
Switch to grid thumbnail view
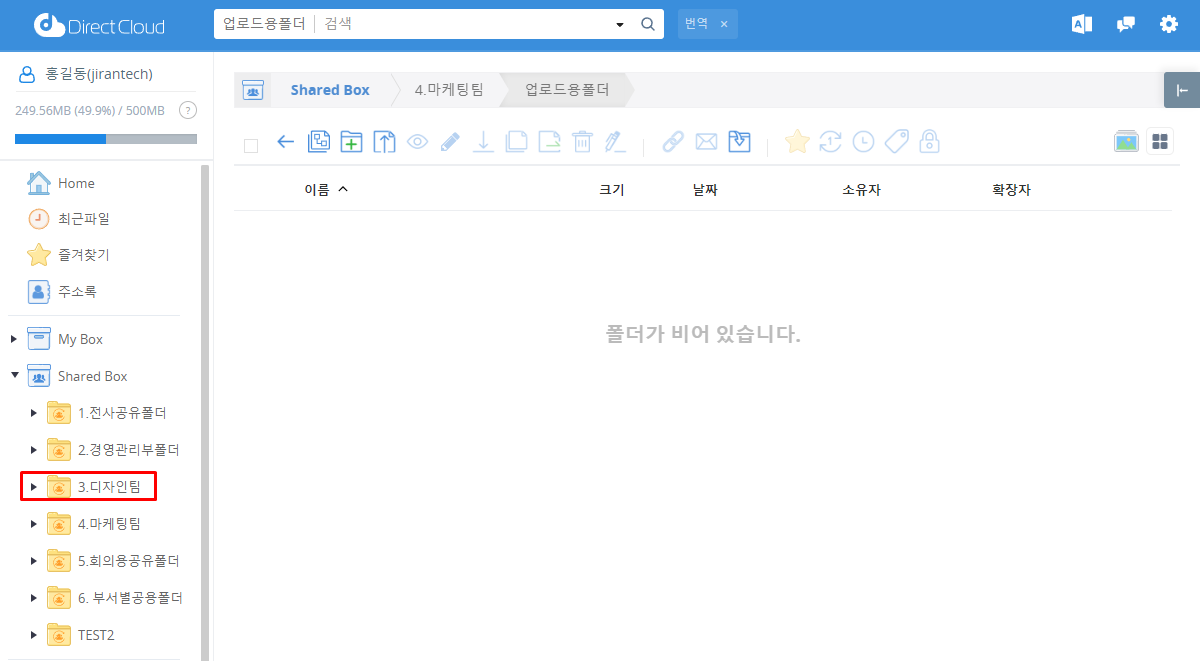[x=1160, y=142]
